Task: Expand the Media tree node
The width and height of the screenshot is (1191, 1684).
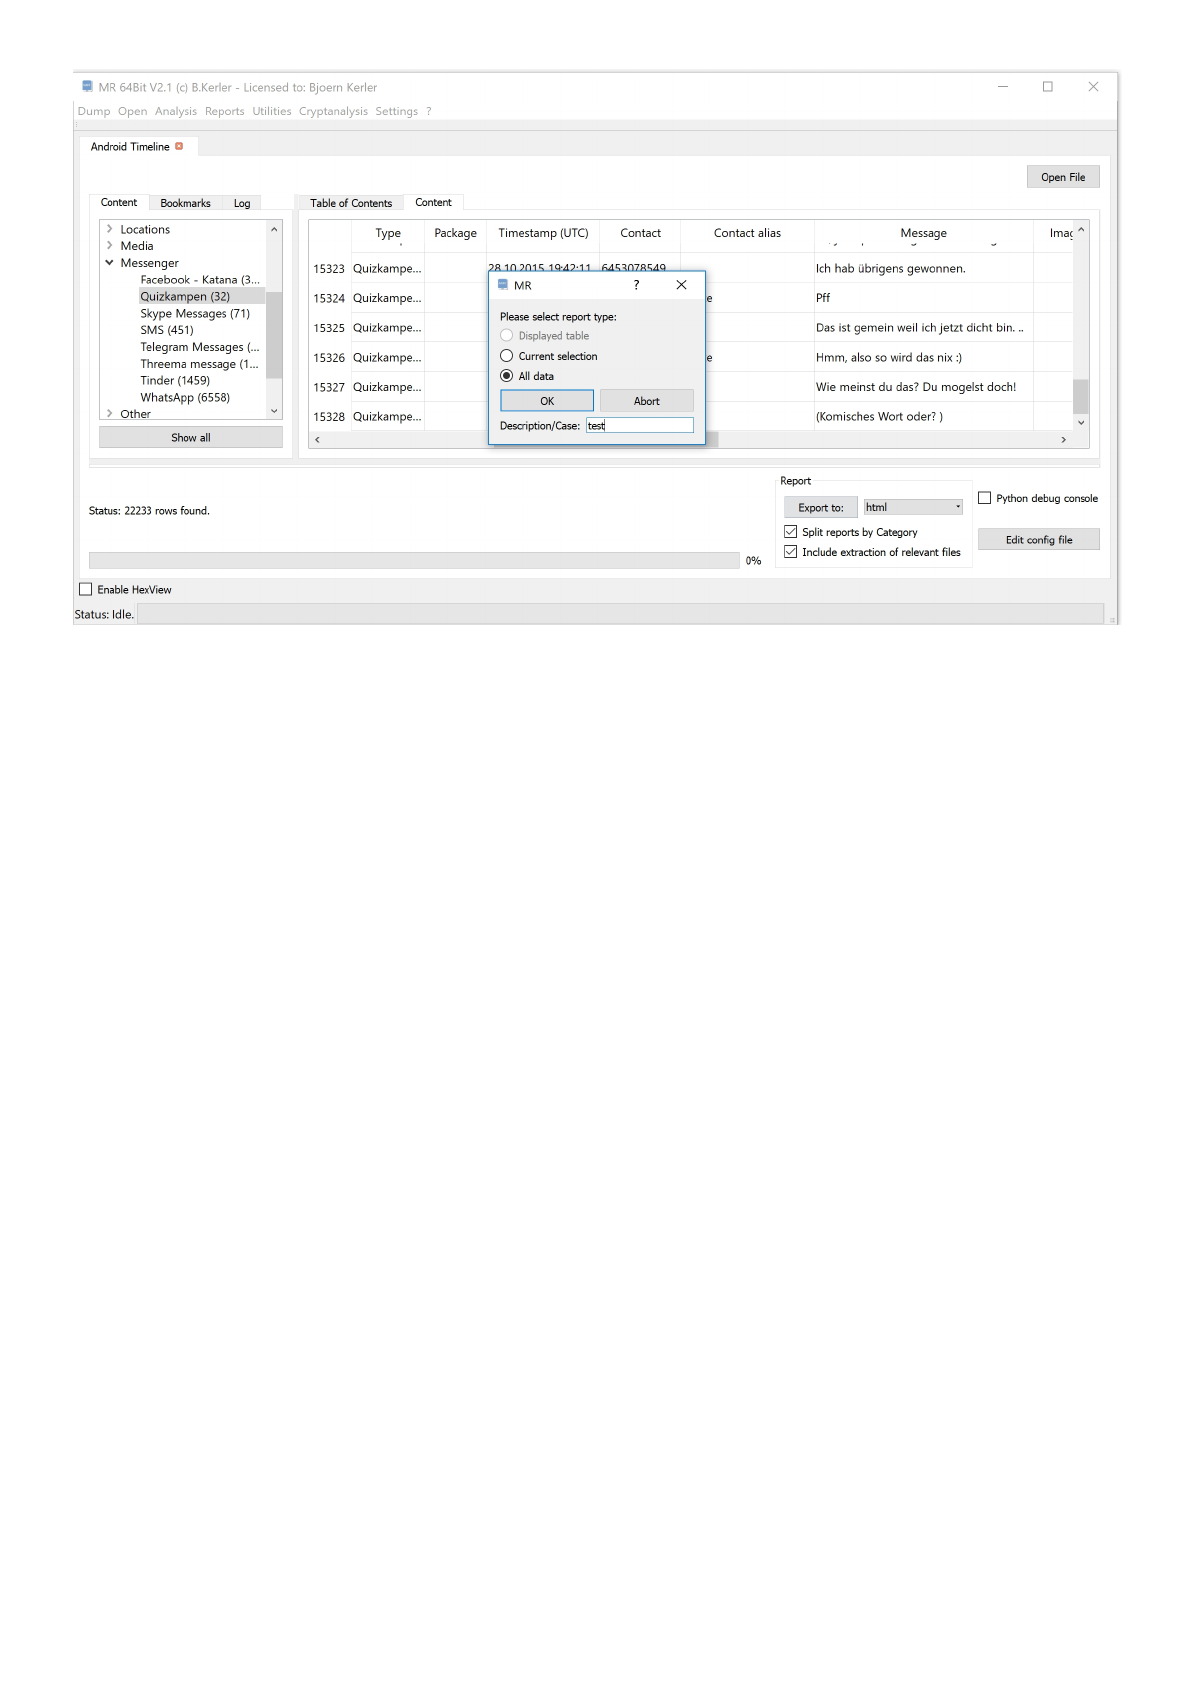Action: click(x=109, y=245)
